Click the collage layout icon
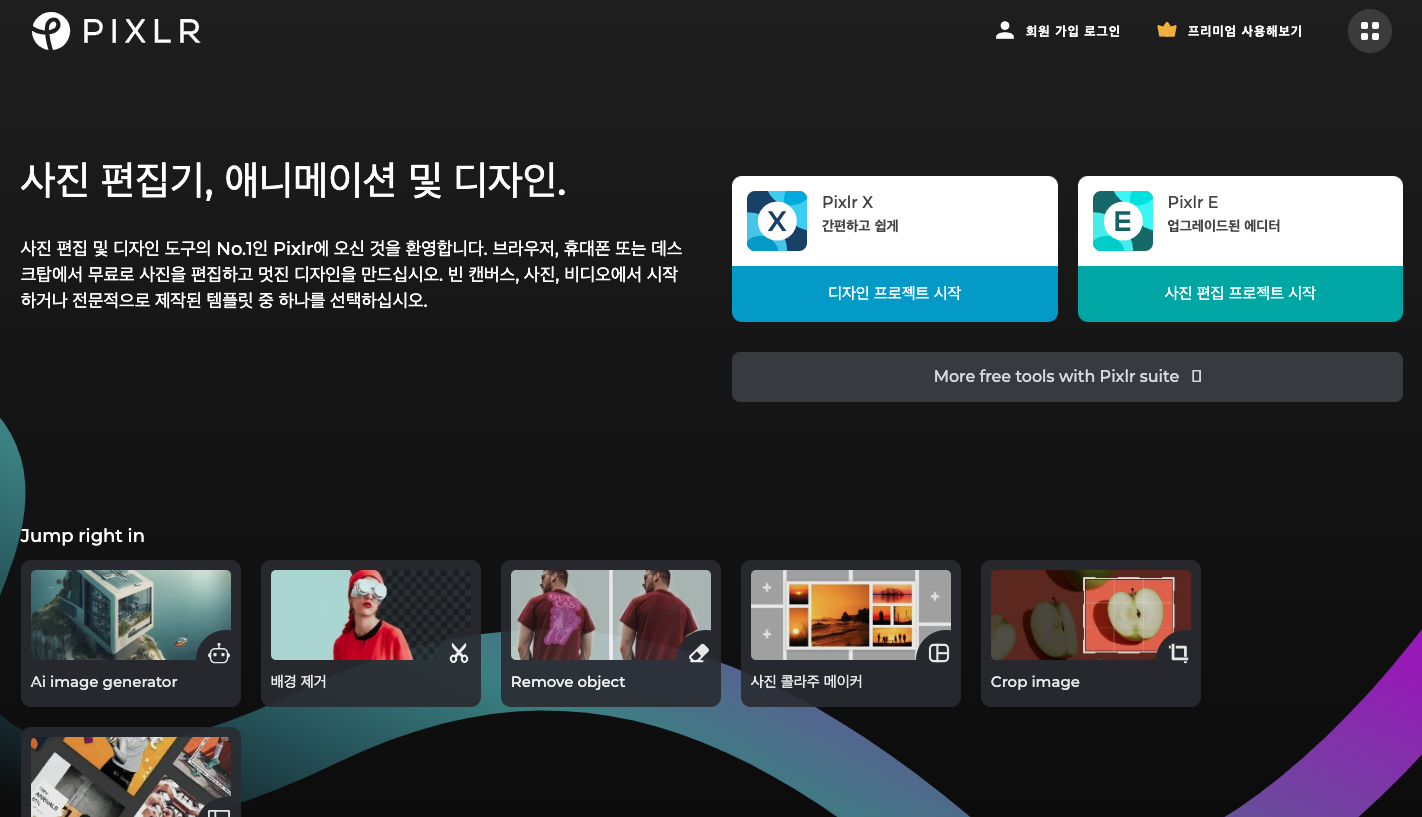 [939, 654]
